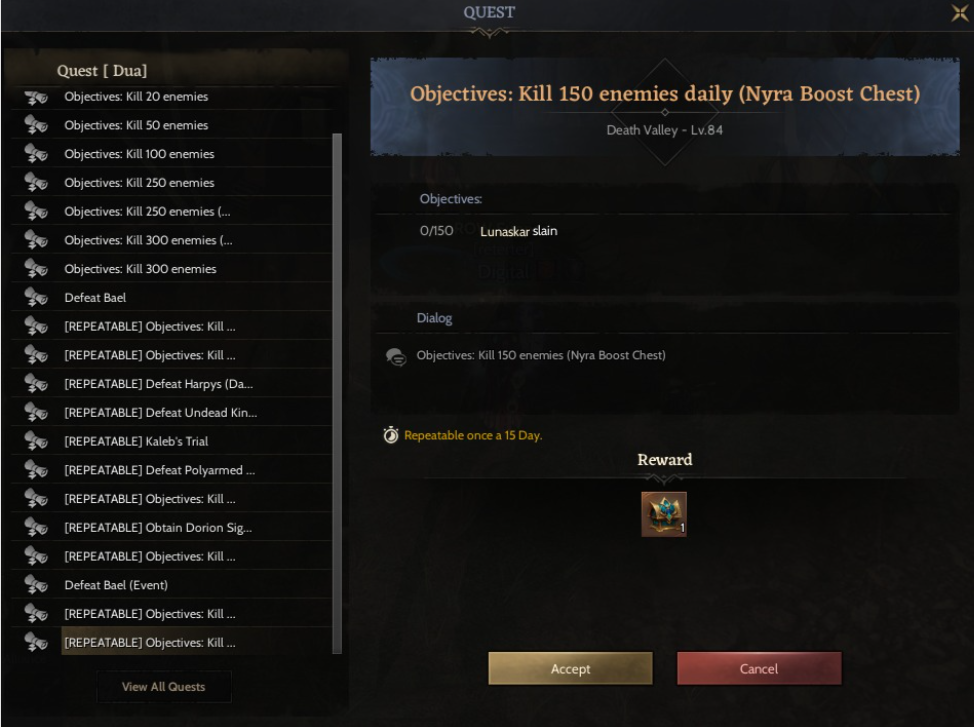Screen dimensions: 974x727
Task: Select the Kill 50 enemies quest
Action: point(171,125)
